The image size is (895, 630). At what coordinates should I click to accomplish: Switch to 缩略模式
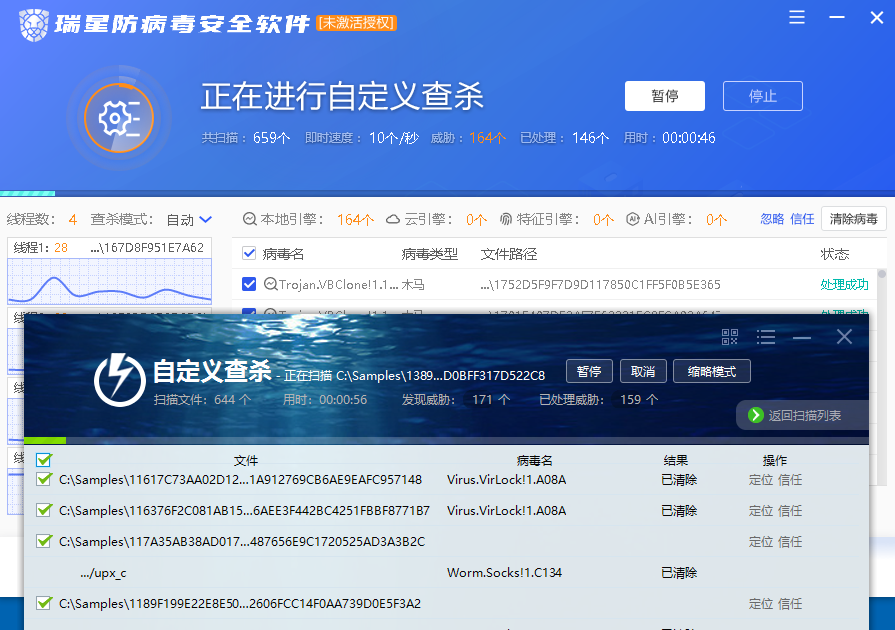712,371
